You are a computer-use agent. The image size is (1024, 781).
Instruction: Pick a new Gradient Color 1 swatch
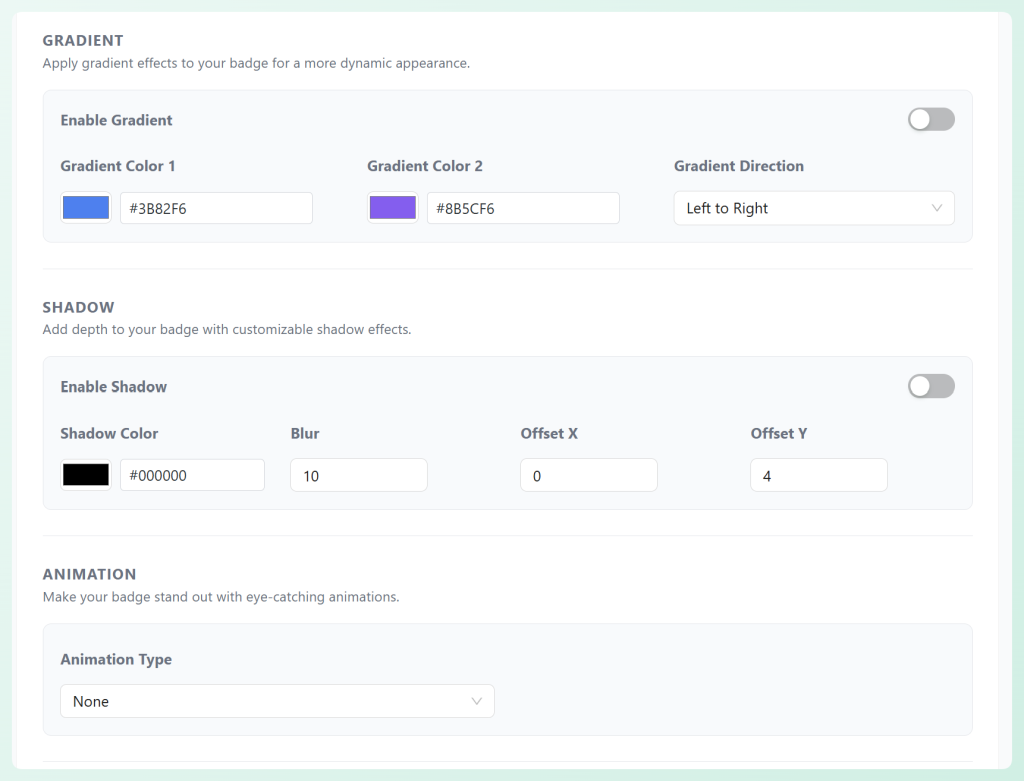point(85,207)
